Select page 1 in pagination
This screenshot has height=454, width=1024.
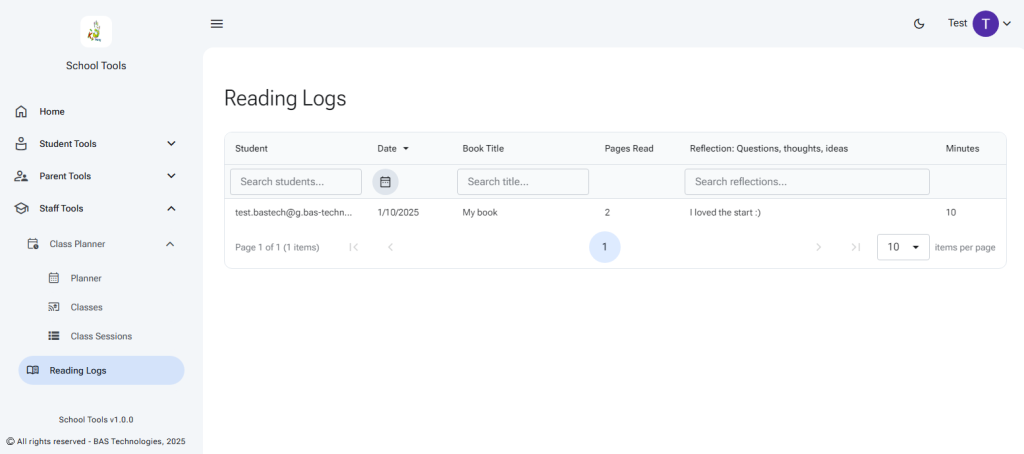tap(604, 247)
